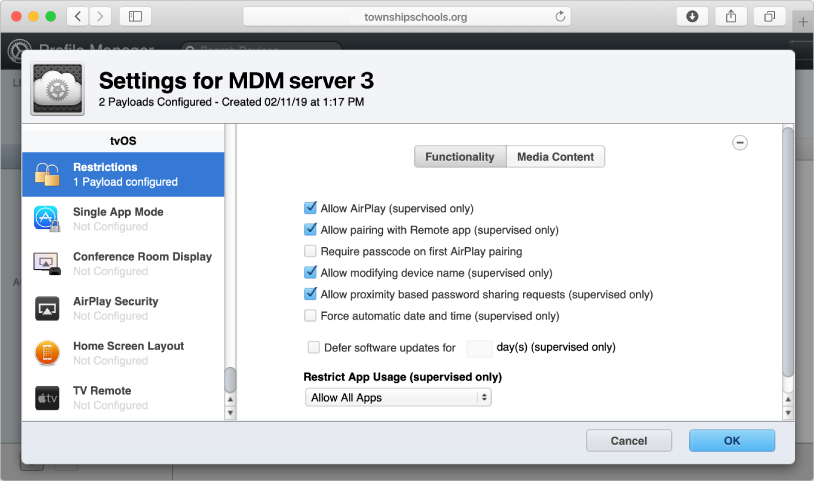Viewport: 814px width, 481px height.
Task: Click the AirPlay Security icon
Action: pyautogui.click(x=48, y=308)
